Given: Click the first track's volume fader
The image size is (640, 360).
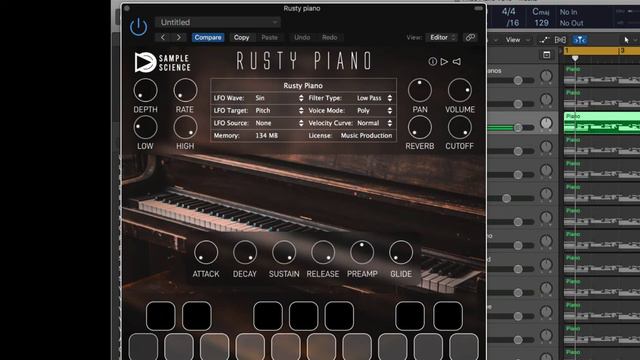Looking at the screenshot, I should coord(518,80).
